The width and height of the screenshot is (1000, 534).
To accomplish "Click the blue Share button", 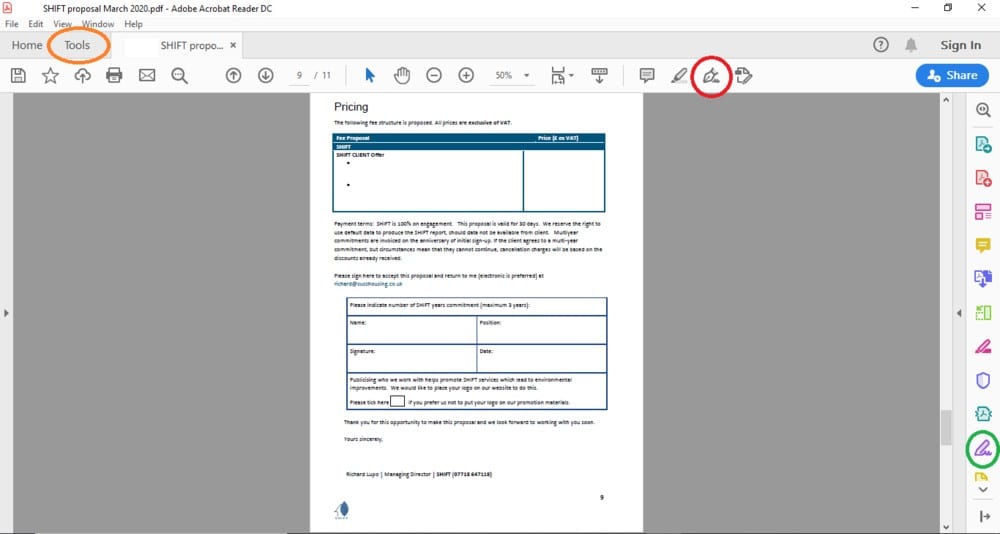I will pyautogui.click(x=952, y=75).
